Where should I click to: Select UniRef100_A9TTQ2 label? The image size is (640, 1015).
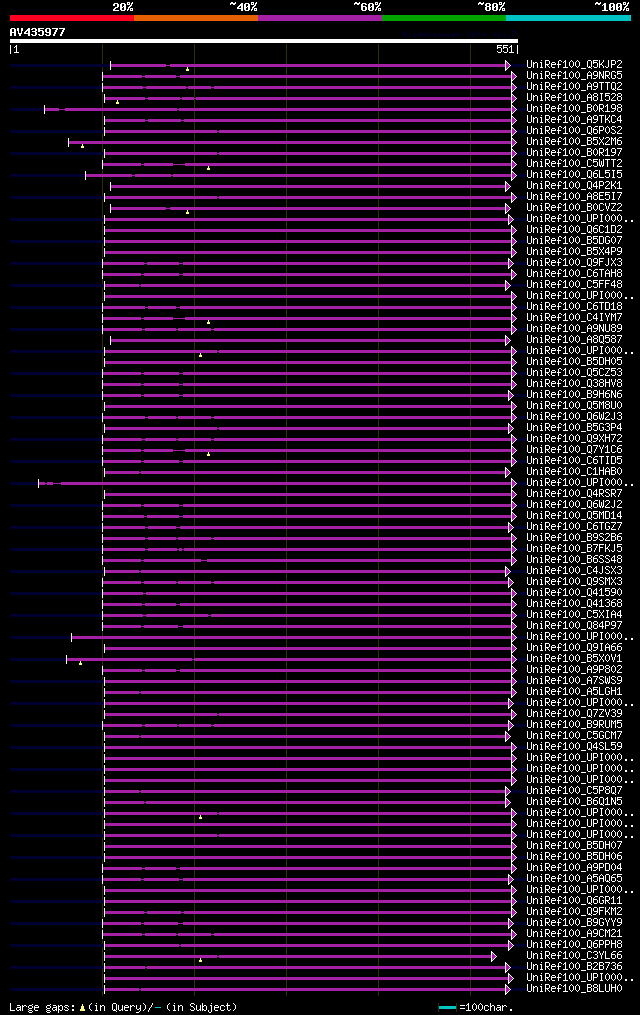tap(574, 87)
